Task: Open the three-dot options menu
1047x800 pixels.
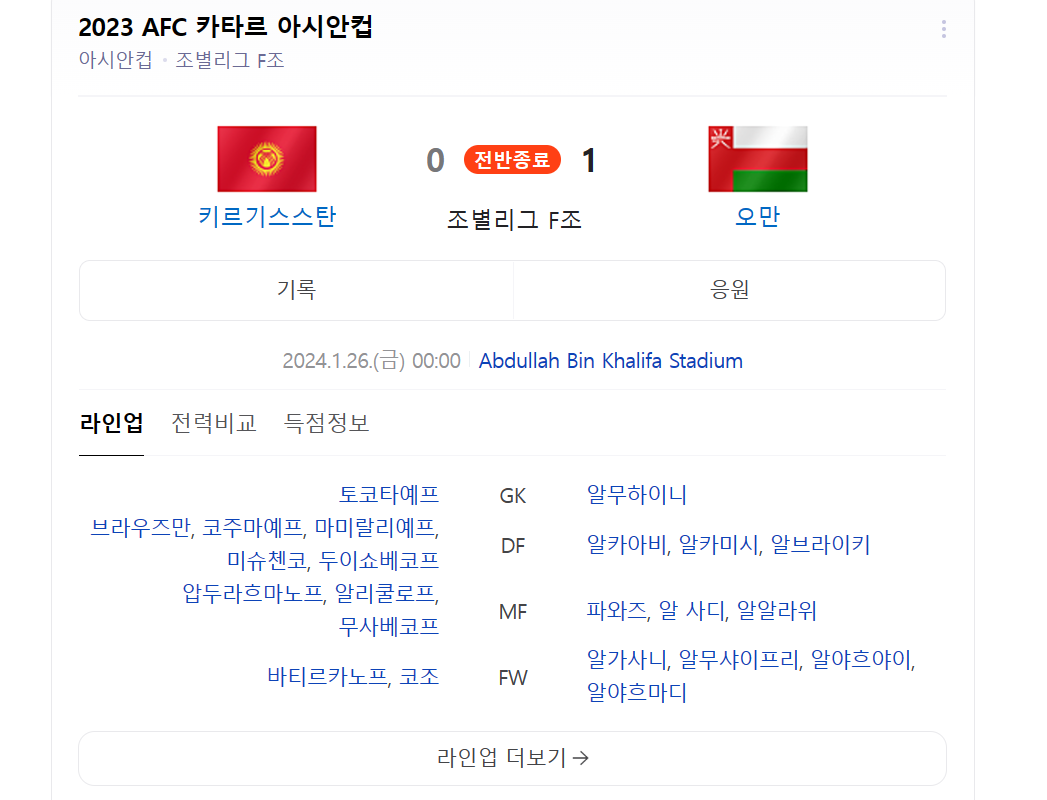Action: tap(942, 28)
